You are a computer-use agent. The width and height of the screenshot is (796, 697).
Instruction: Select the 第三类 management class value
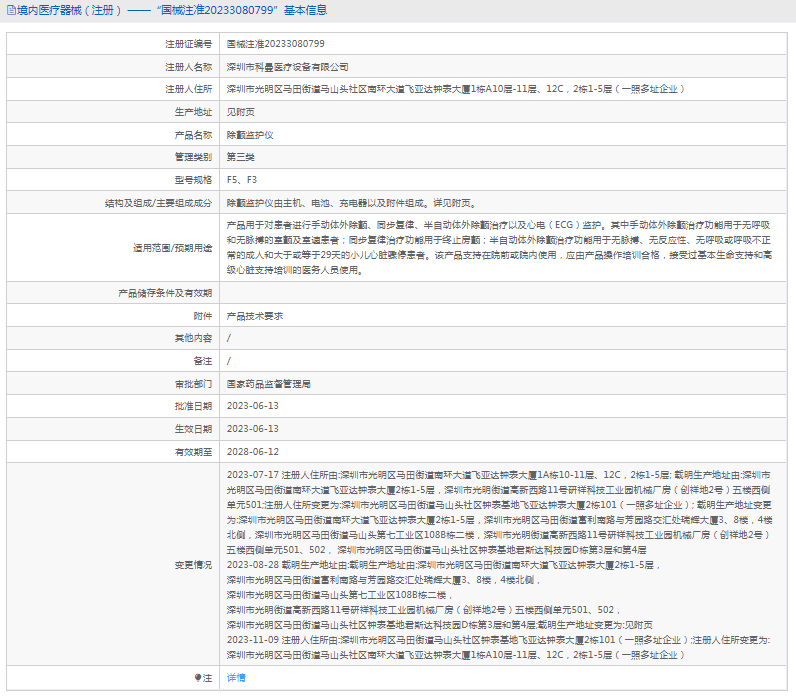241,157
